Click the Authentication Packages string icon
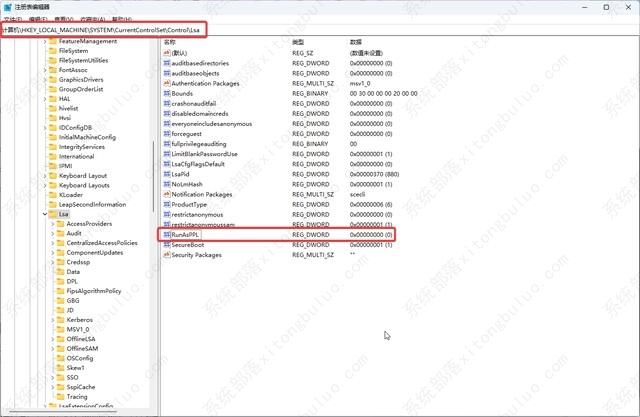640x417 pixels. click(x=167, y=83)
